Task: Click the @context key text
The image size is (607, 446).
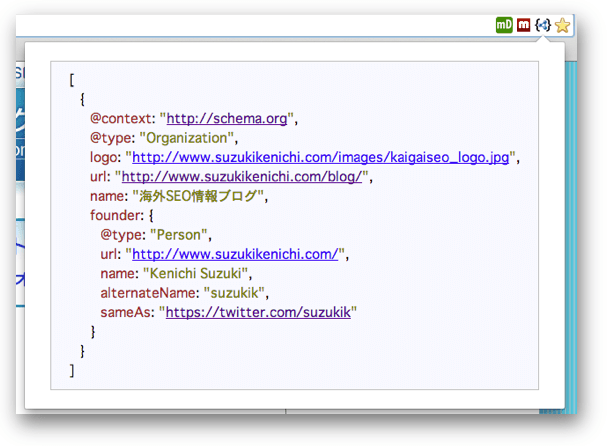Action: point(122,118)
